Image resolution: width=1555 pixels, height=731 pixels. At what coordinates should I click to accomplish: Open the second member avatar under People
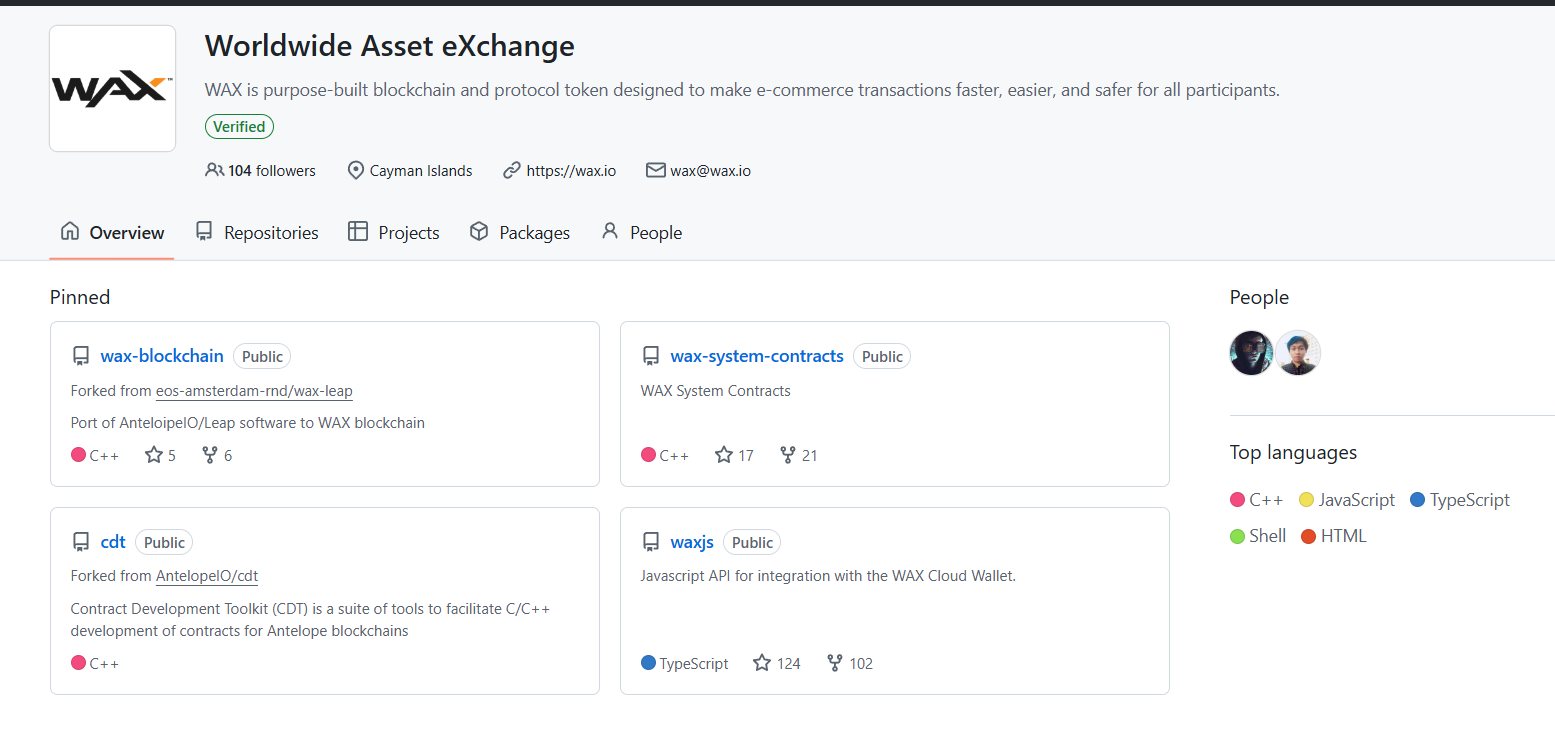[x=1298, y=353]
